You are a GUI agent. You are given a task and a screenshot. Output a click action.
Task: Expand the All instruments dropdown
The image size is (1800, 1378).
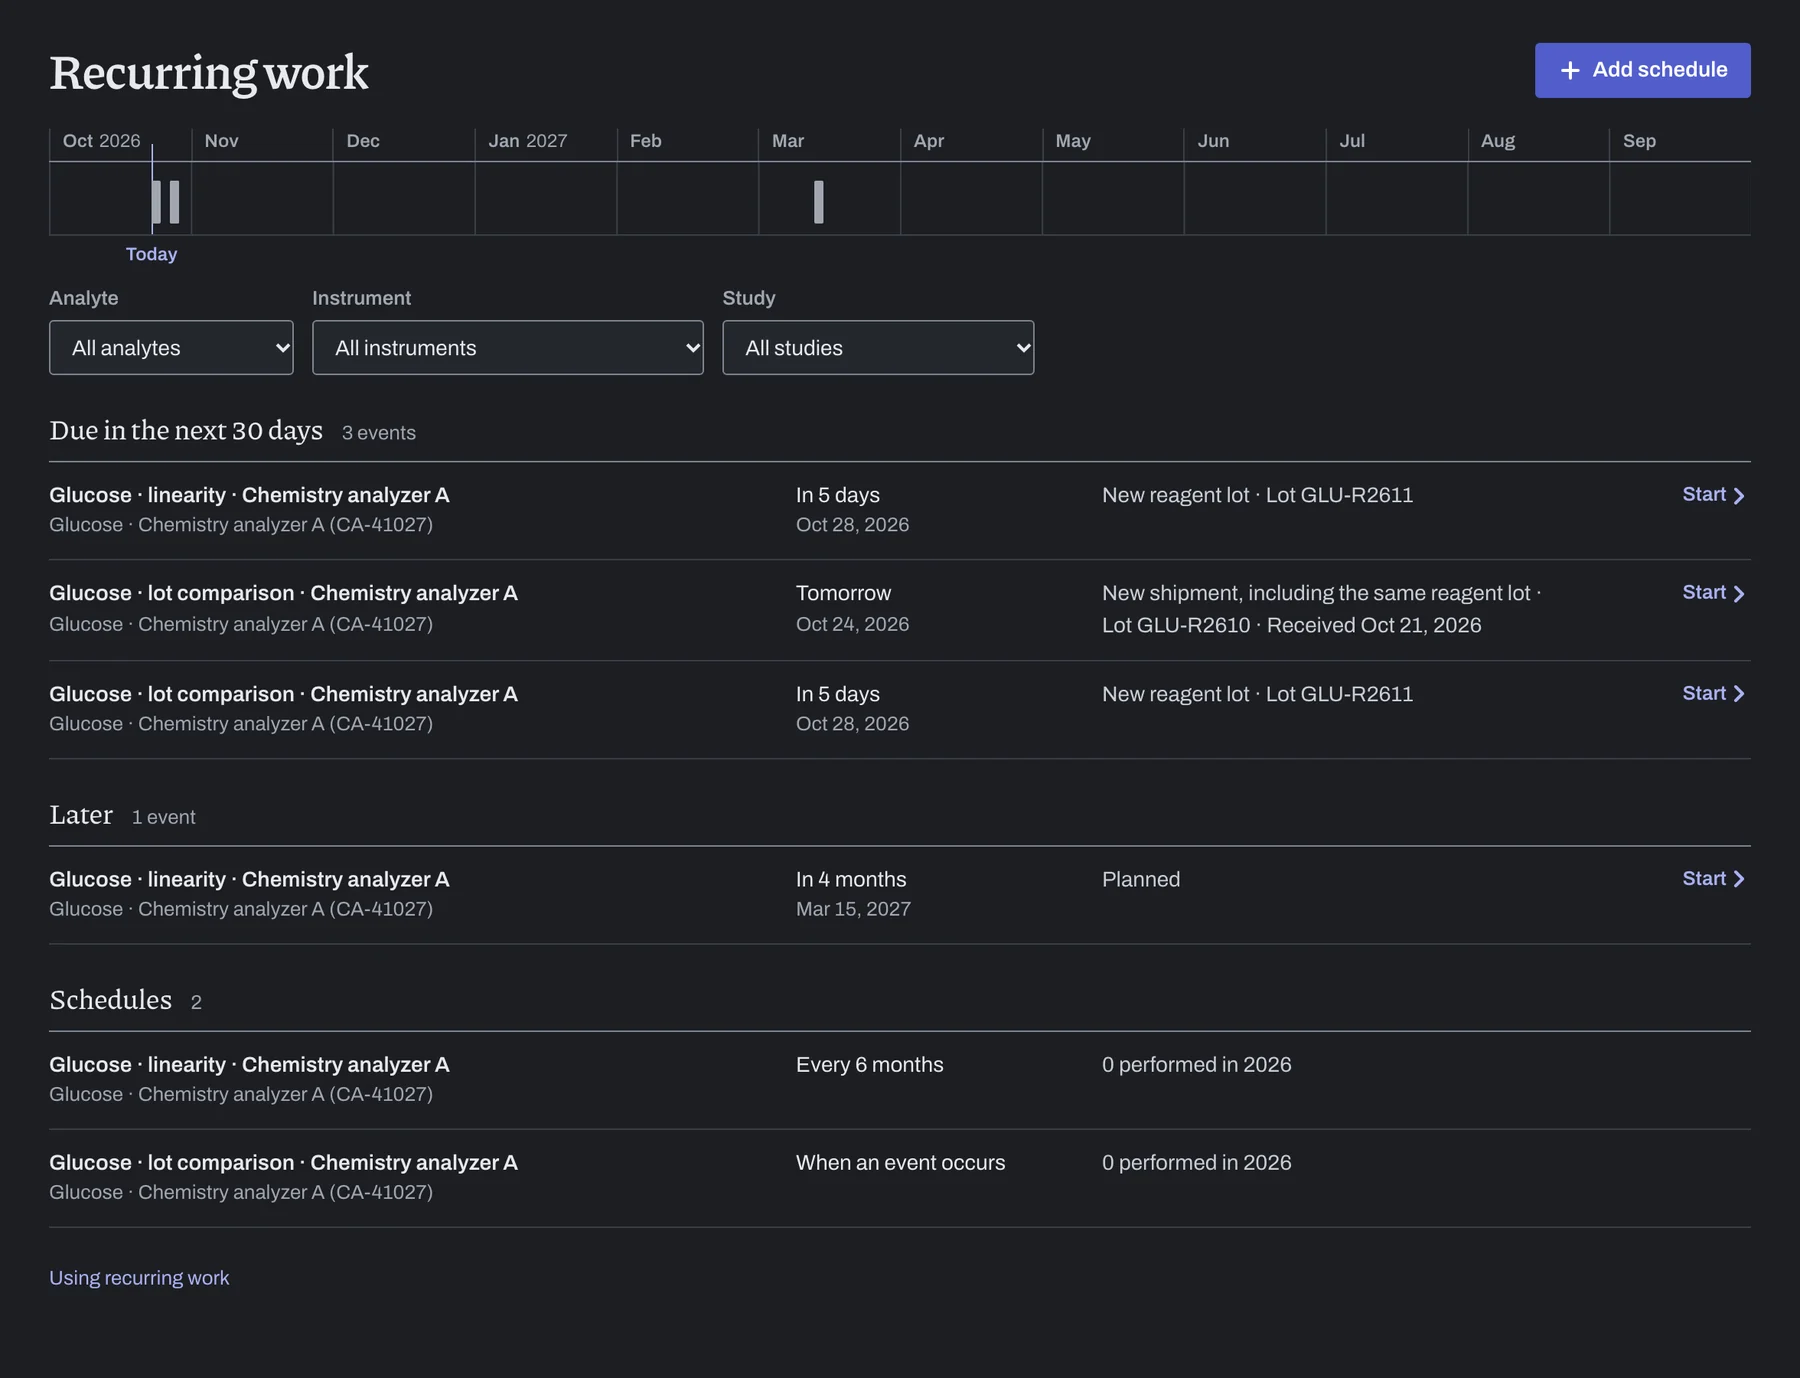[508, 348]
